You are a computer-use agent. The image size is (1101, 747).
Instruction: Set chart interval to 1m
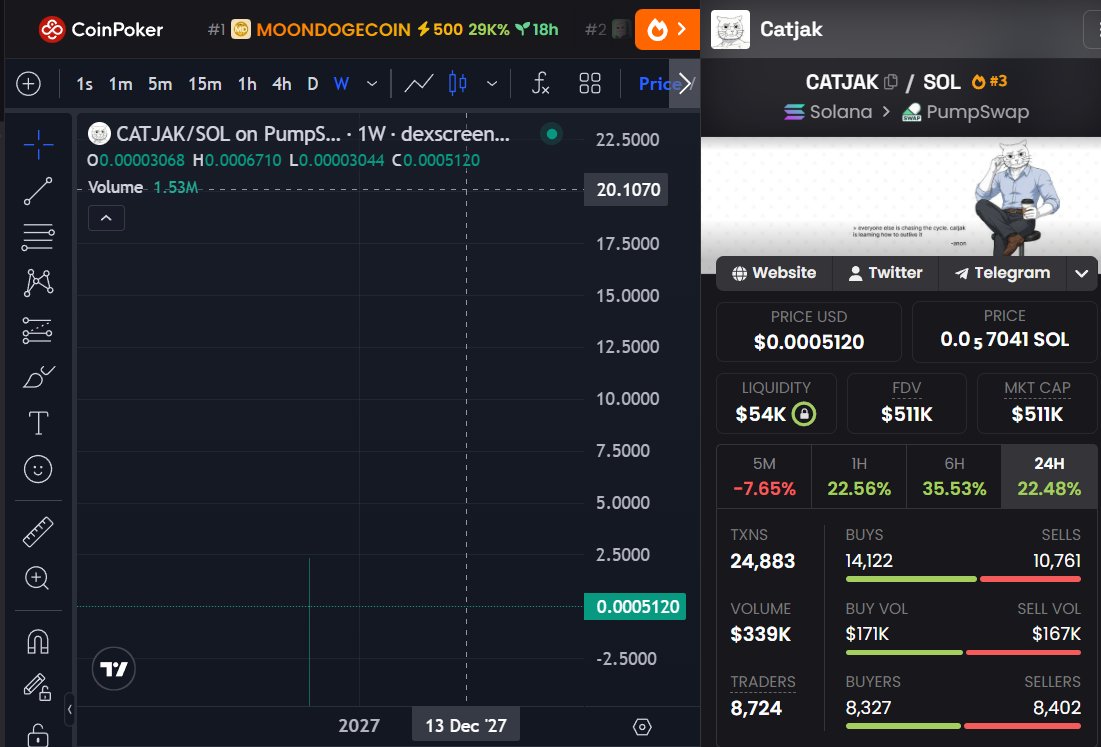121,84
